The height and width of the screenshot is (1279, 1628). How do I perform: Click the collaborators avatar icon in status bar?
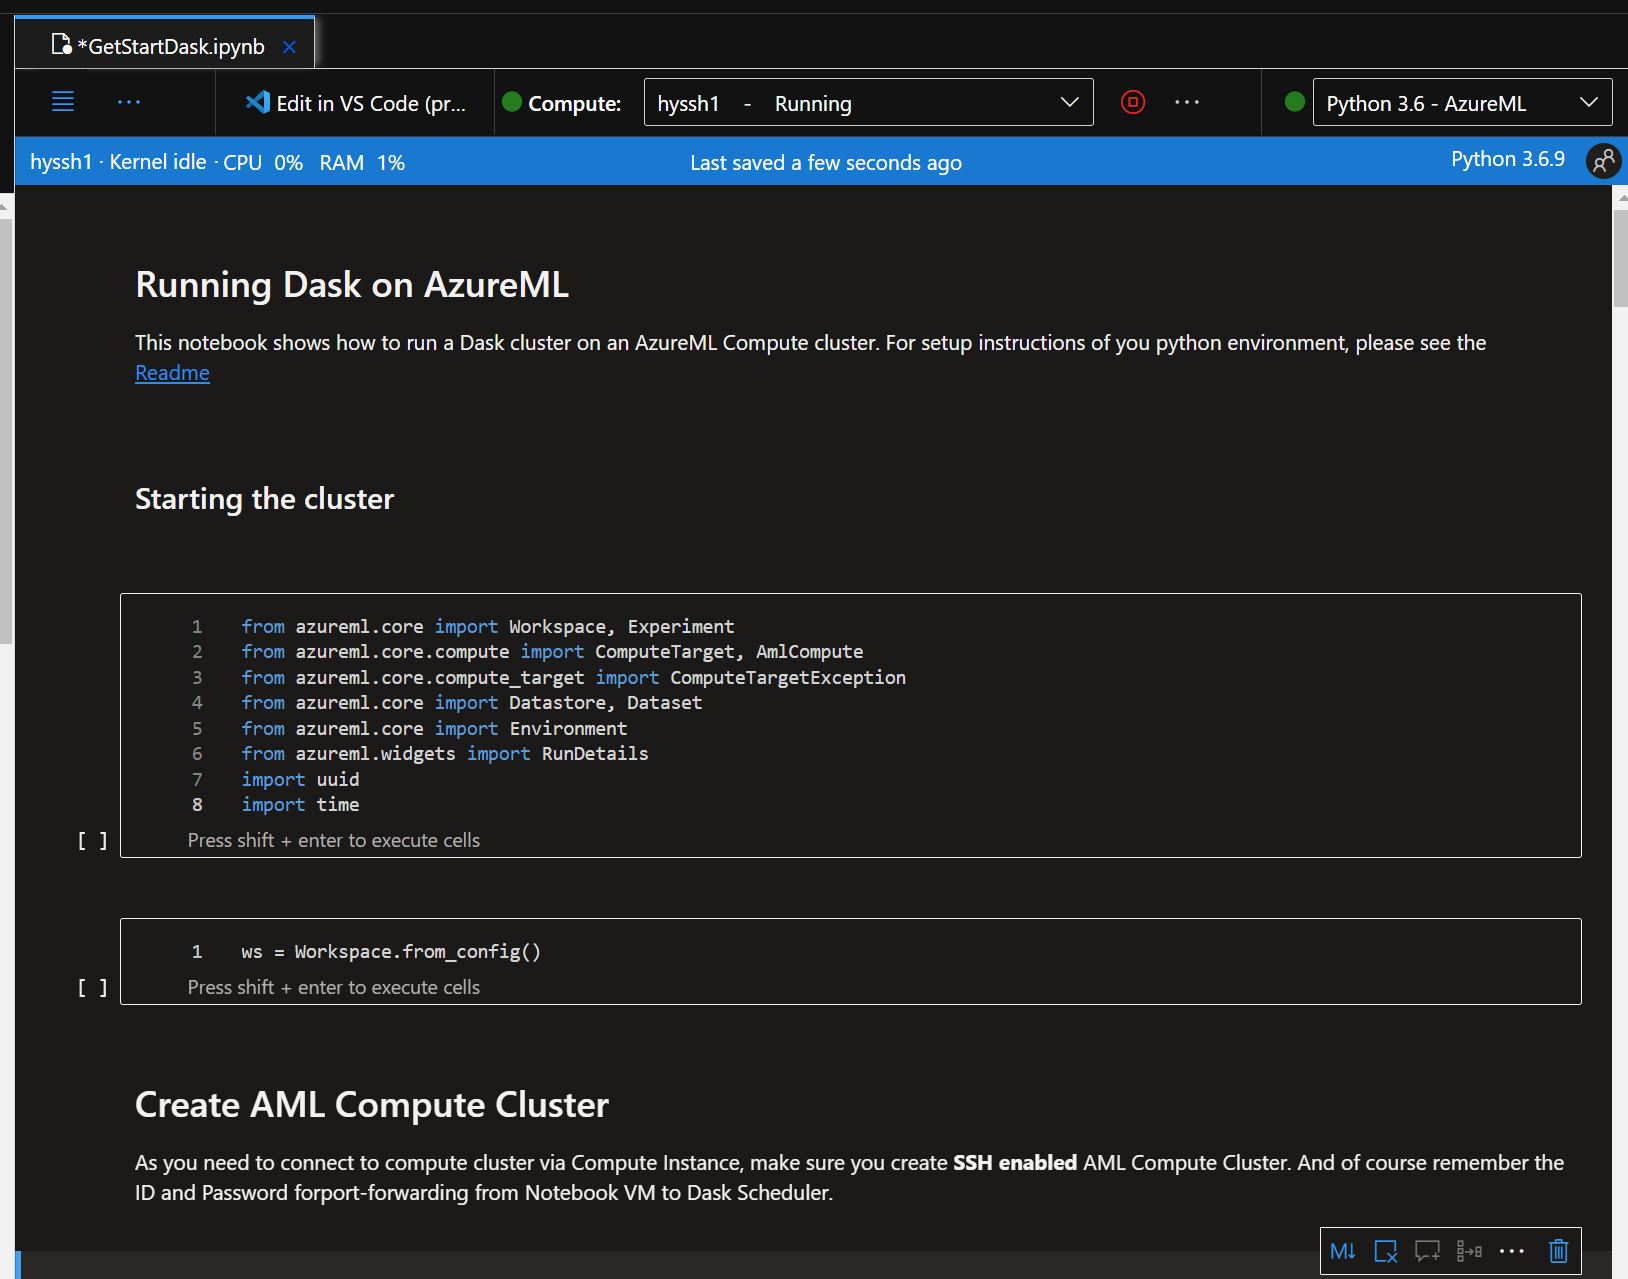pyautogui.click(x=1603, y=161)
